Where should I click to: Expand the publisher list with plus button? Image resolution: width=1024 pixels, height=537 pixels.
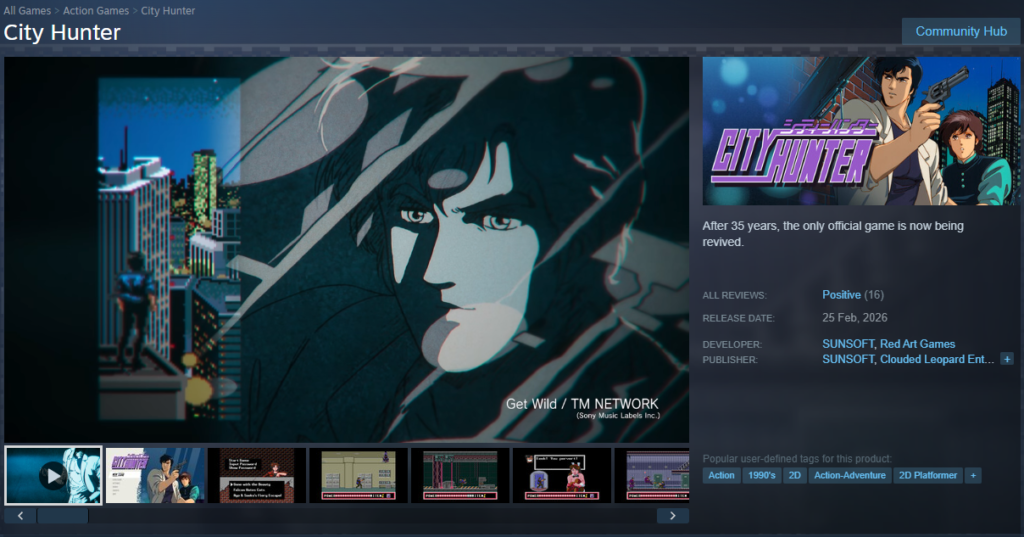1007,359
